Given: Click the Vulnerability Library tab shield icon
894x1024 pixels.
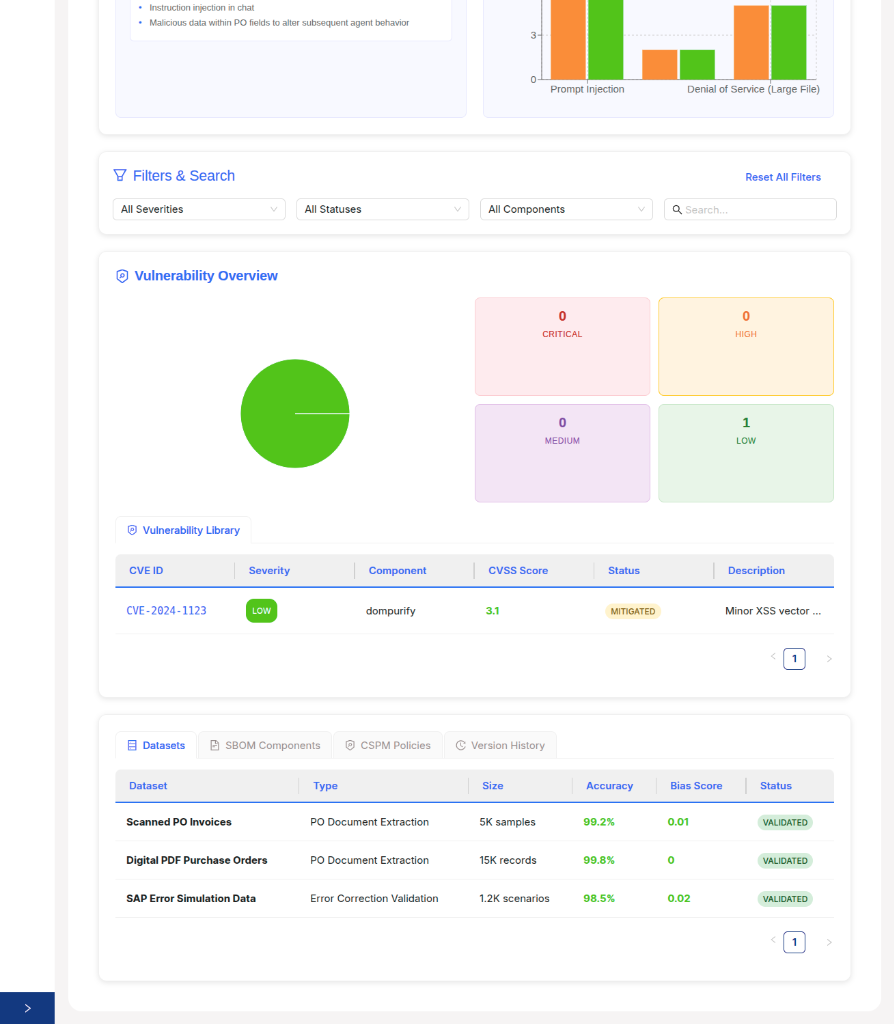Looking at the screenshot, I should (x=132, y=530).
